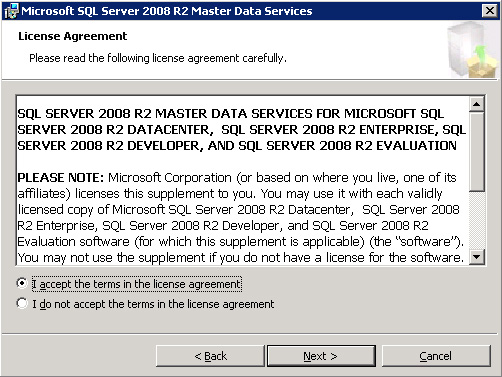
Task: Click the bold PLEASE NOTE text
Action: 61,178
